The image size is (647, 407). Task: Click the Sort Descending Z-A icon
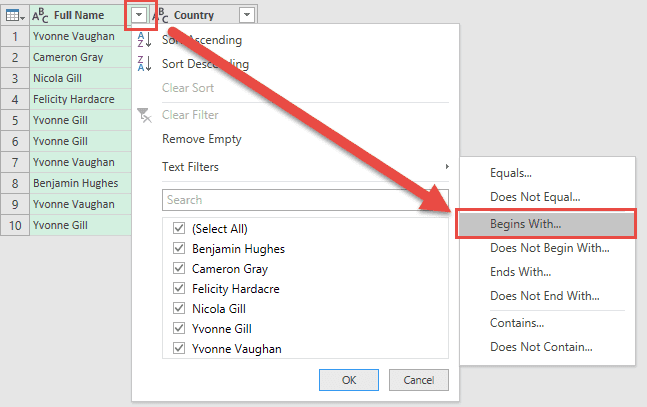click(x=145, y=64)
